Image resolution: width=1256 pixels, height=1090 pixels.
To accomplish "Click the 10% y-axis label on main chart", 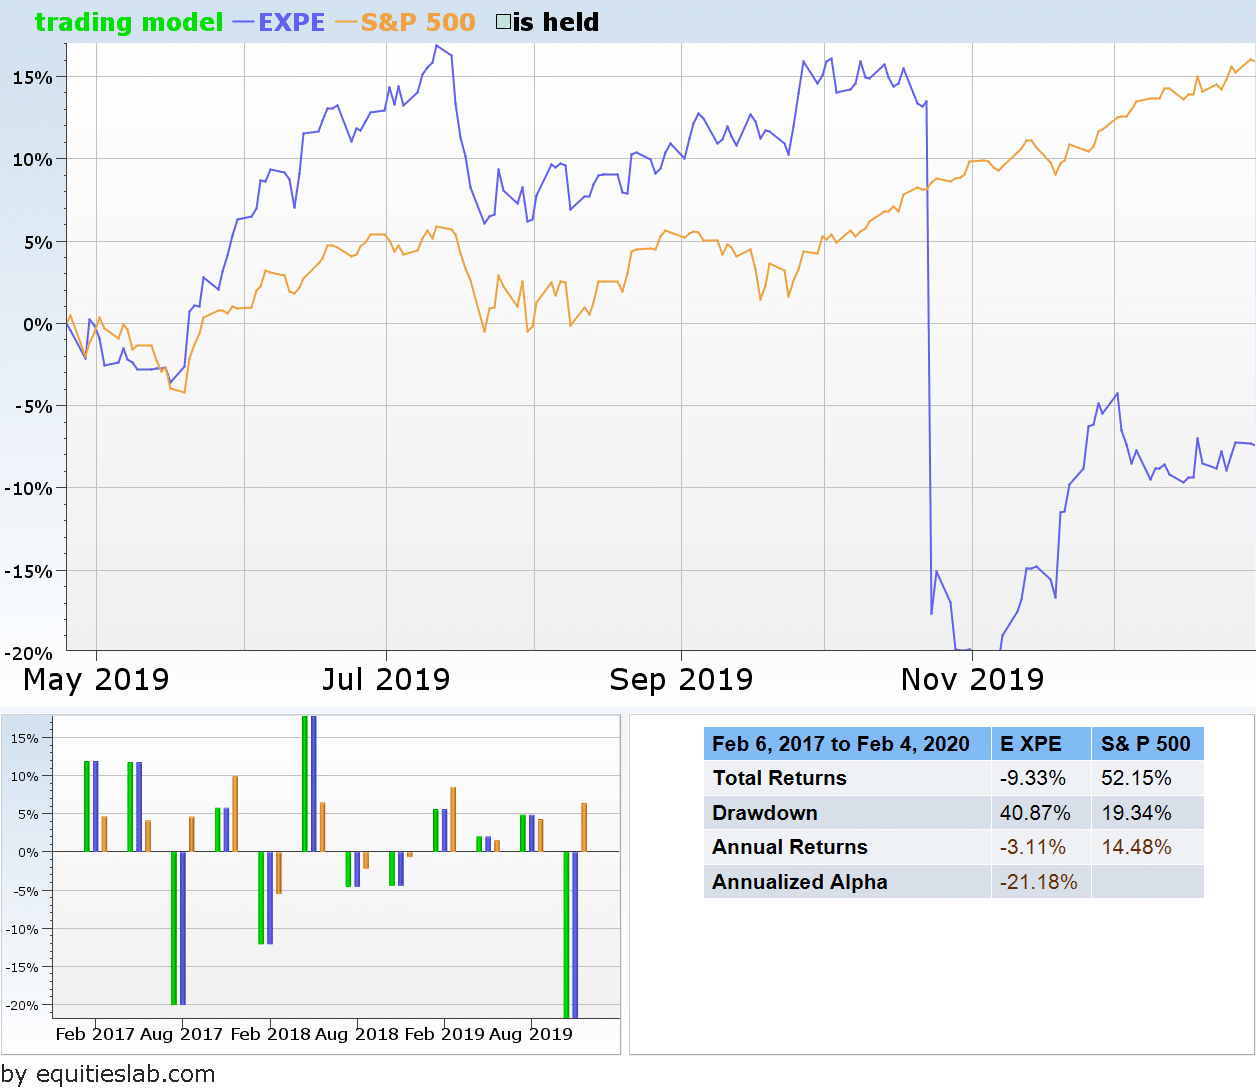I will [x=33, y=160].
